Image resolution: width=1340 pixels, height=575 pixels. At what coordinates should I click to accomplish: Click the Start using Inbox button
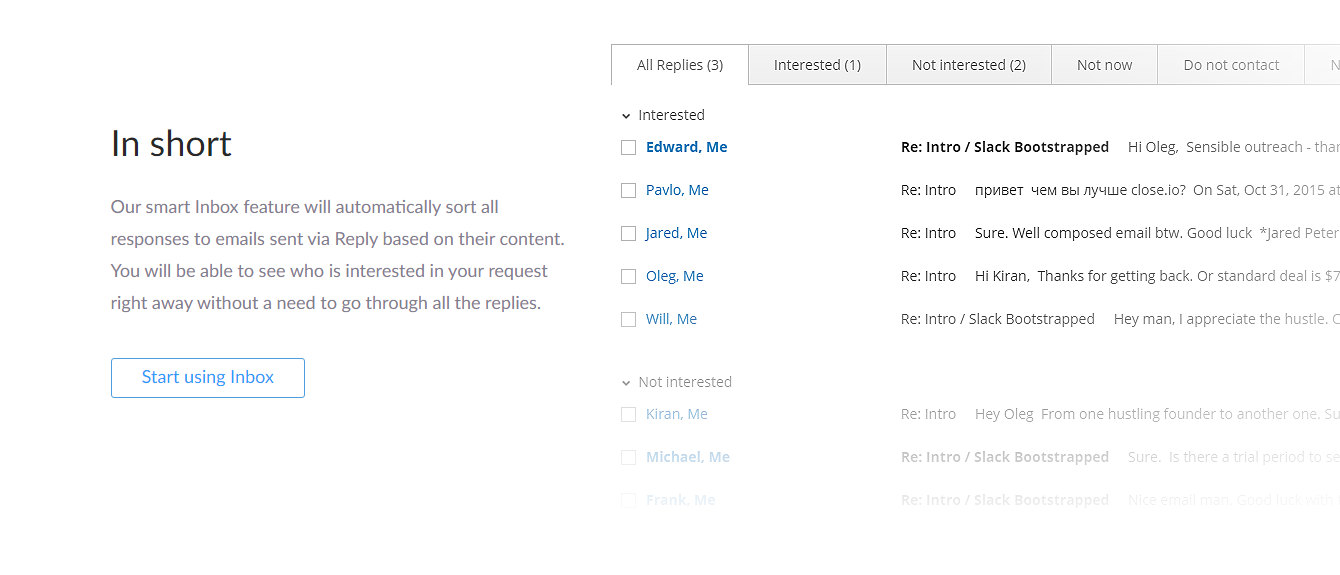pyautogui.click(x=208, y=378)
